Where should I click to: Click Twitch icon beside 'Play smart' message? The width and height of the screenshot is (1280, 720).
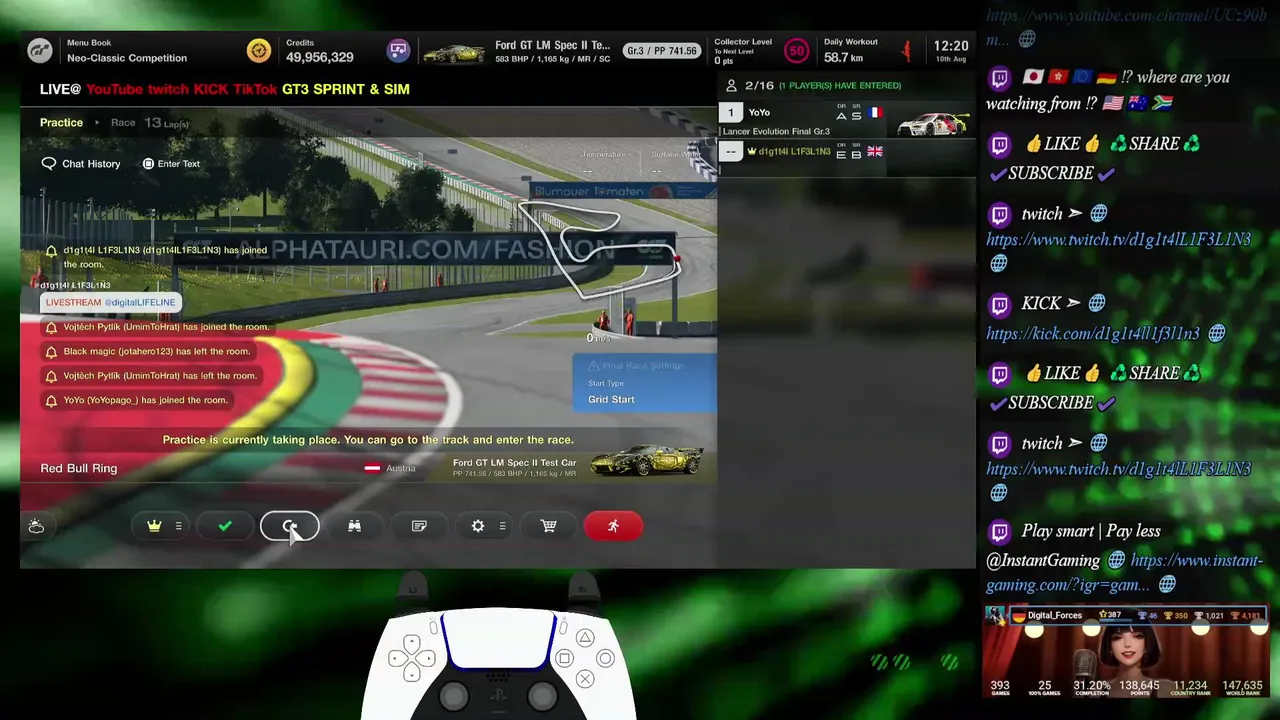point(999,532)
